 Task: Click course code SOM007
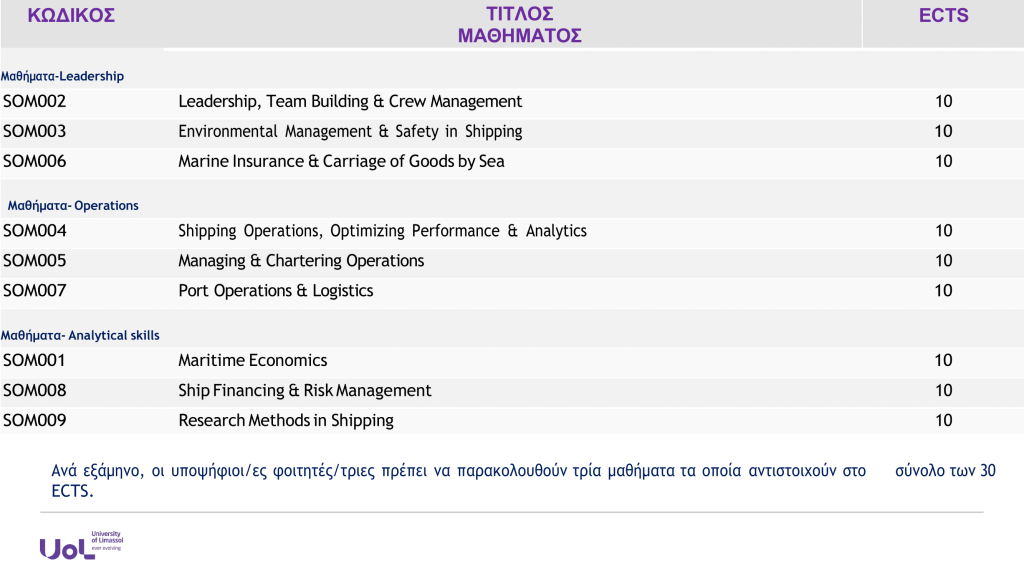tap(35, 291)
